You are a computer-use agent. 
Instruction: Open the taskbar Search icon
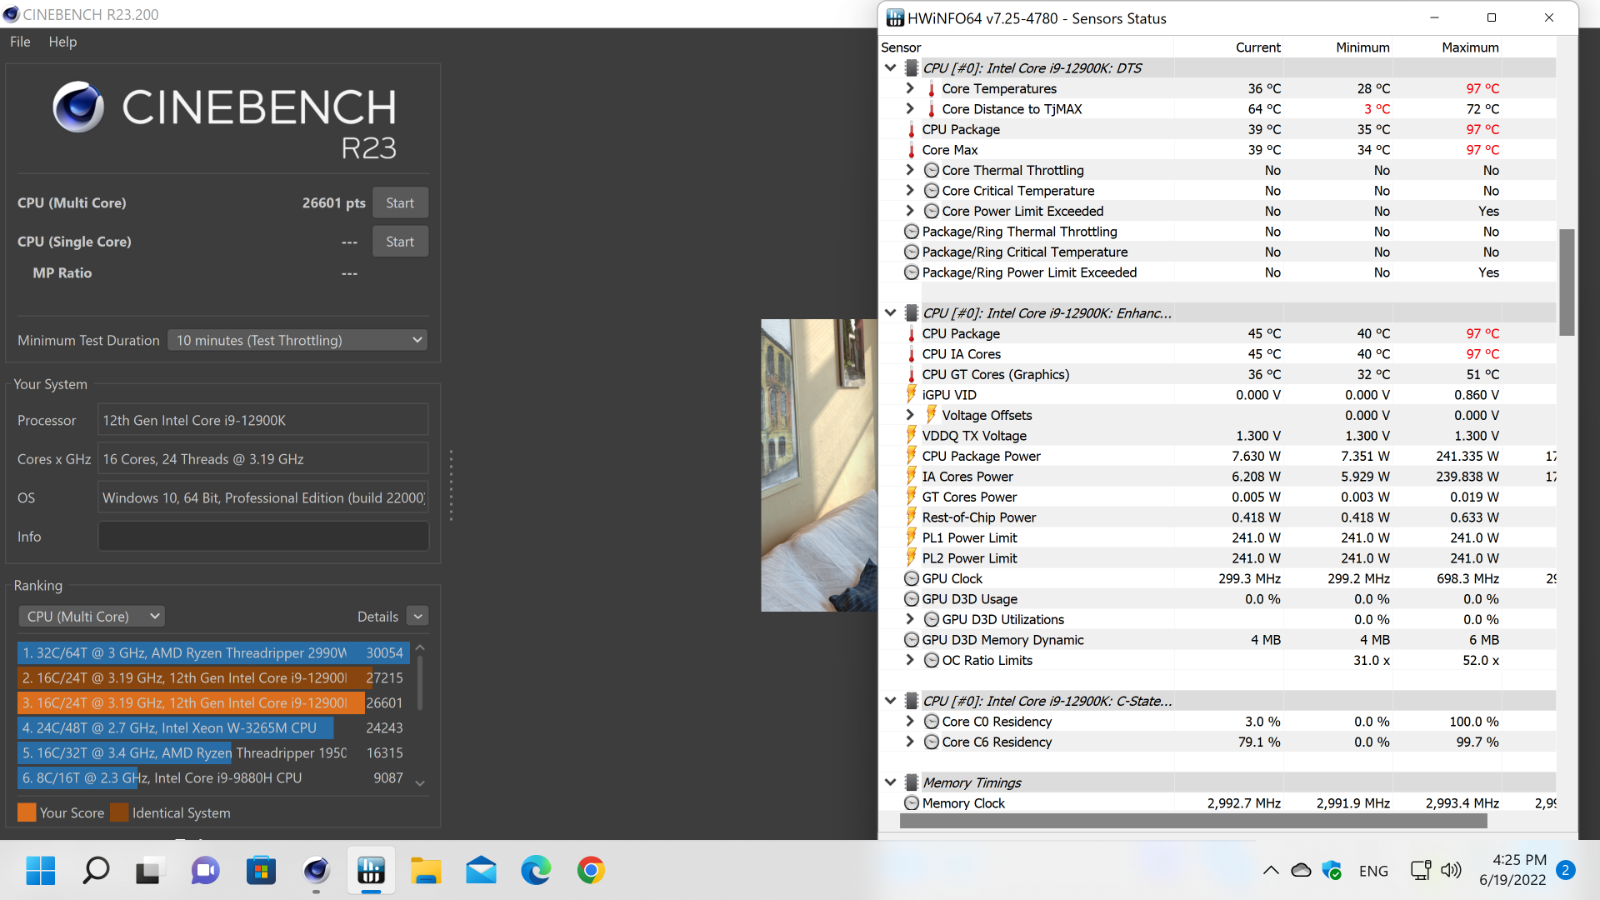(95, 871)
